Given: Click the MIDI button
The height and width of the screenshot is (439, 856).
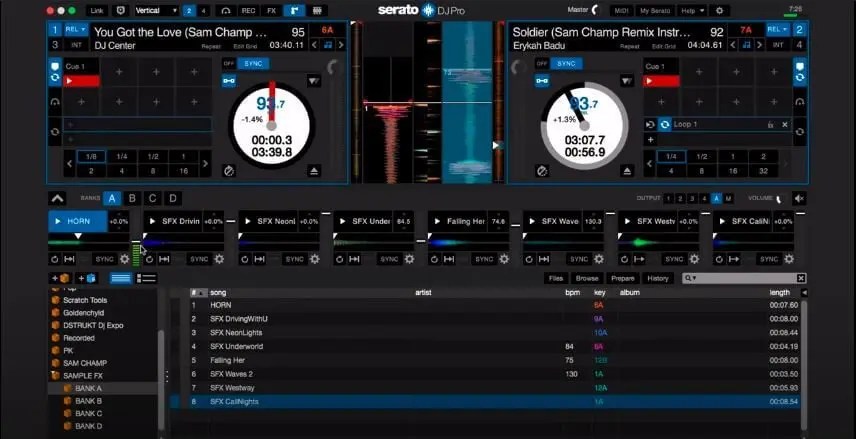Looking at the screenshot, I should click(x=621, y=10).
